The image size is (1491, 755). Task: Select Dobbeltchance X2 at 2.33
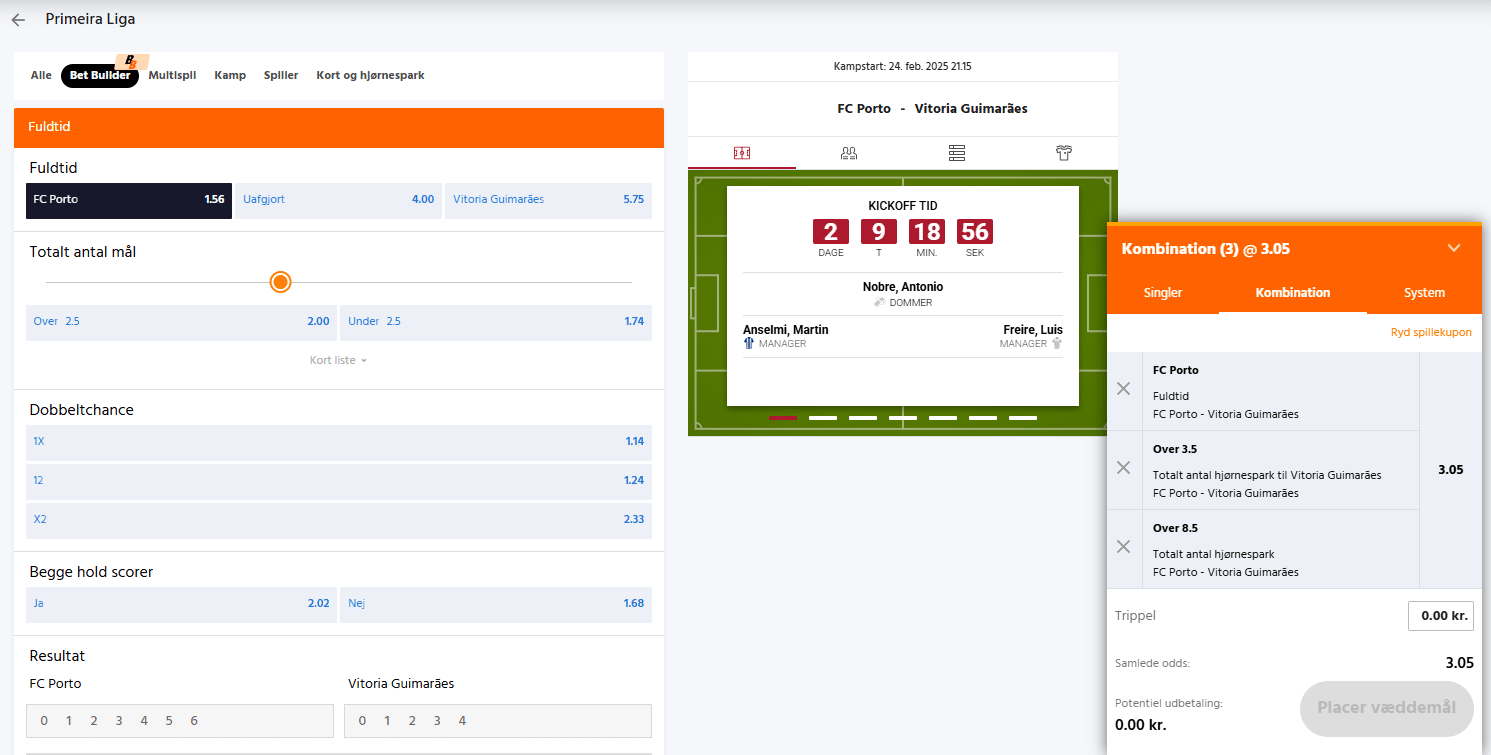(339, 520)
